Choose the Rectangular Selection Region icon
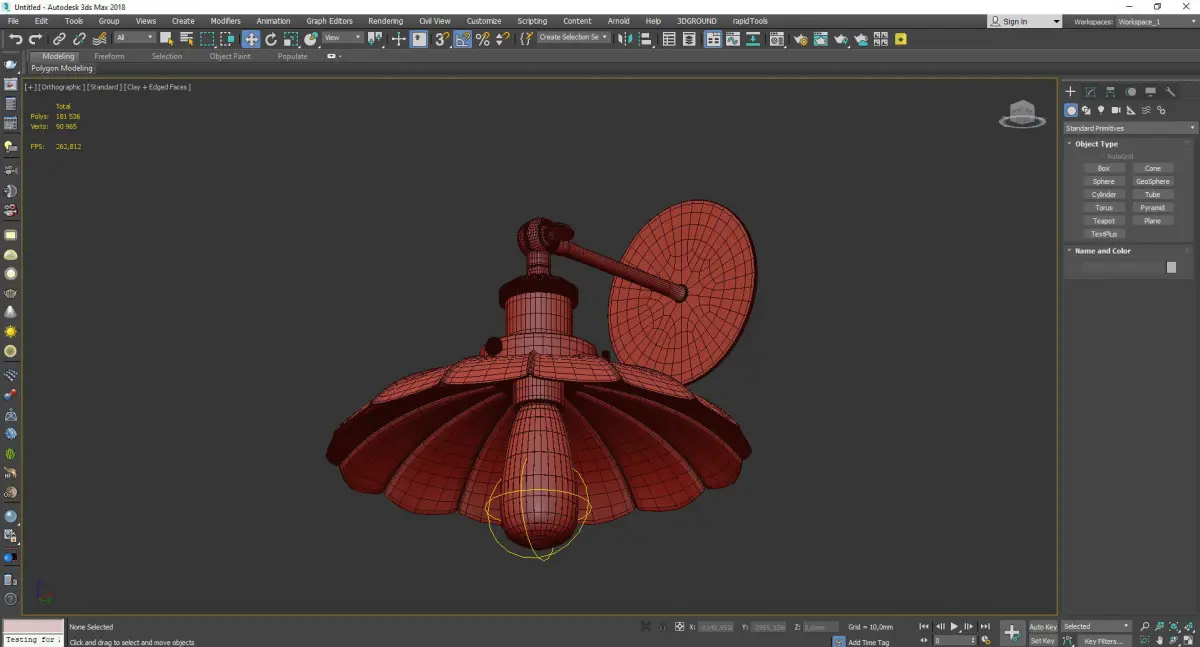 pos(207,39)
